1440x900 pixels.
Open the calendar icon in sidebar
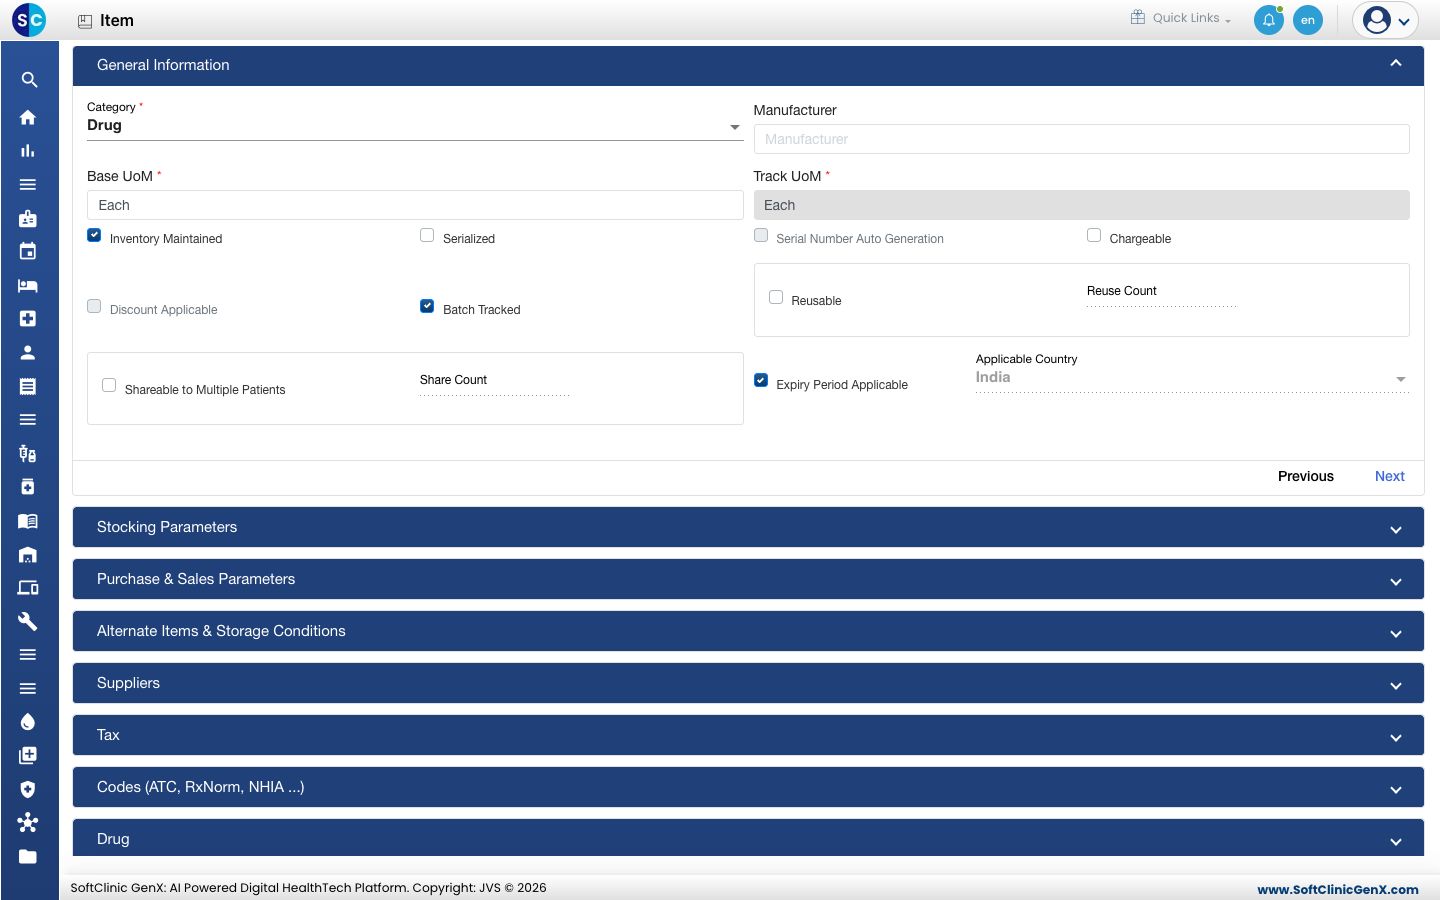coord(28,251)
